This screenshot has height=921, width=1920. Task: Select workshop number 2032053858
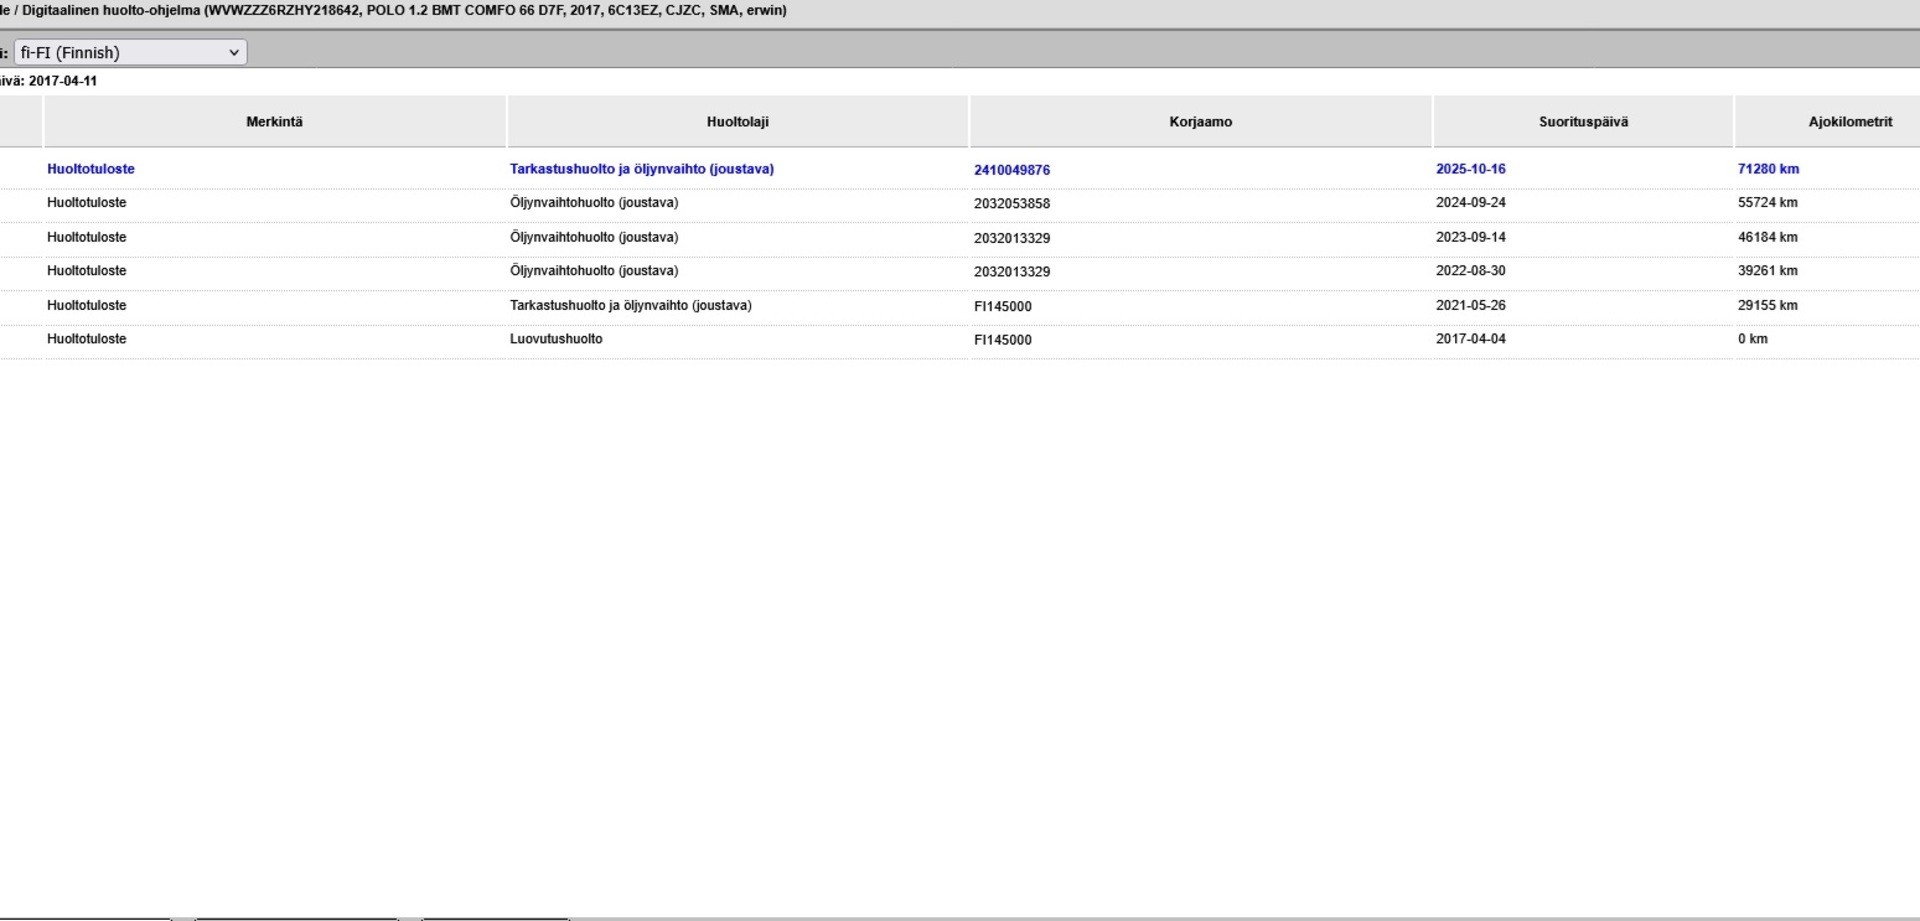[1011, 204]
